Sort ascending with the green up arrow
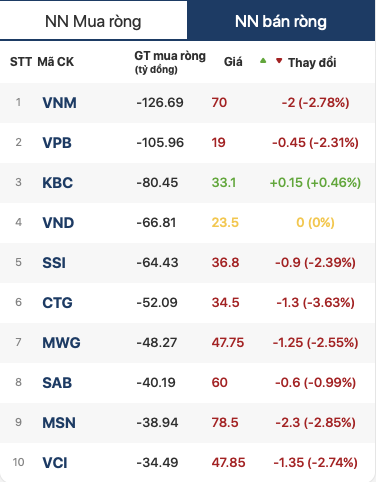 pos(263,61)
